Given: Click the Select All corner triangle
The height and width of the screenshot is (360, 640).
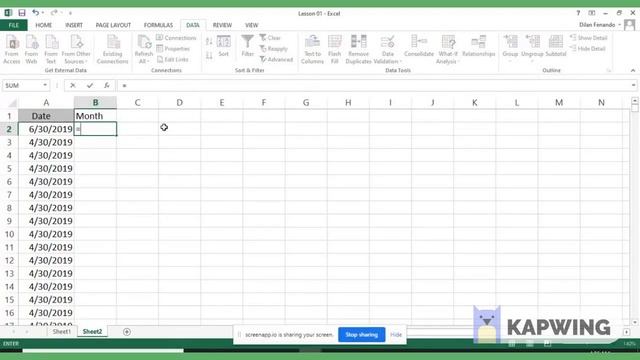Looking at the screenshot, I should 12,102.
